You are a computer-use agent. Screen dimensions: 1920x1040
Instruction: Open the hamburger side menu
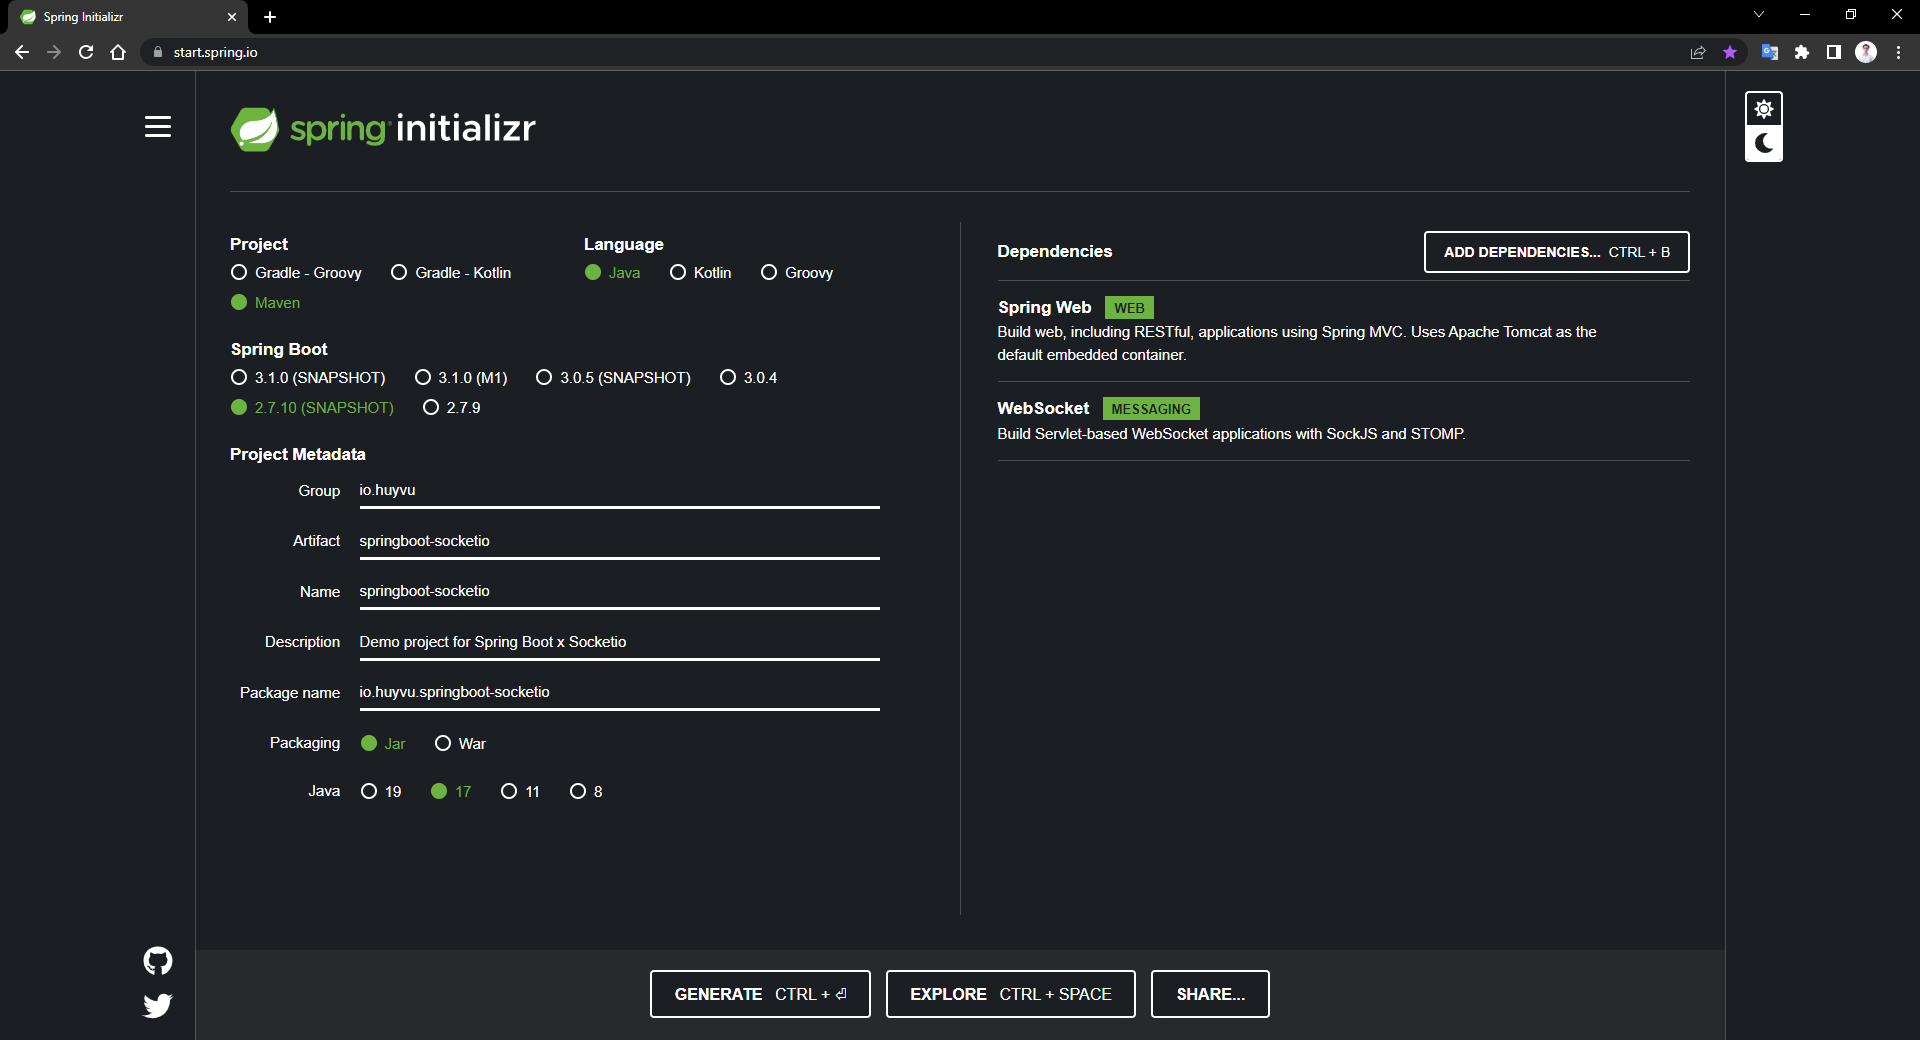(x=158, y=127)
